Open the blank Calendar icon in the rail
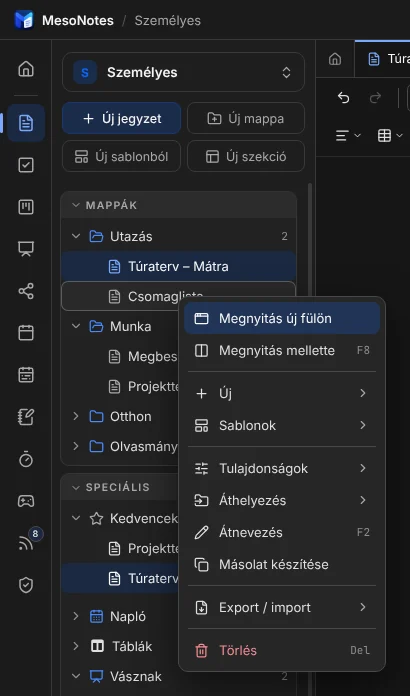 point(26,333)
